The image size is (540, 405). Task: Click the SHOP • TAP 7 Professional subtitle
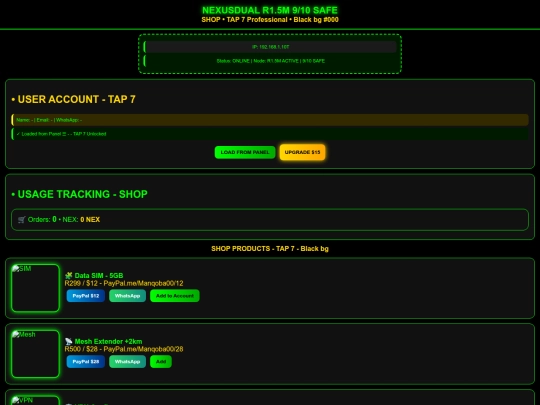[270, 20]
